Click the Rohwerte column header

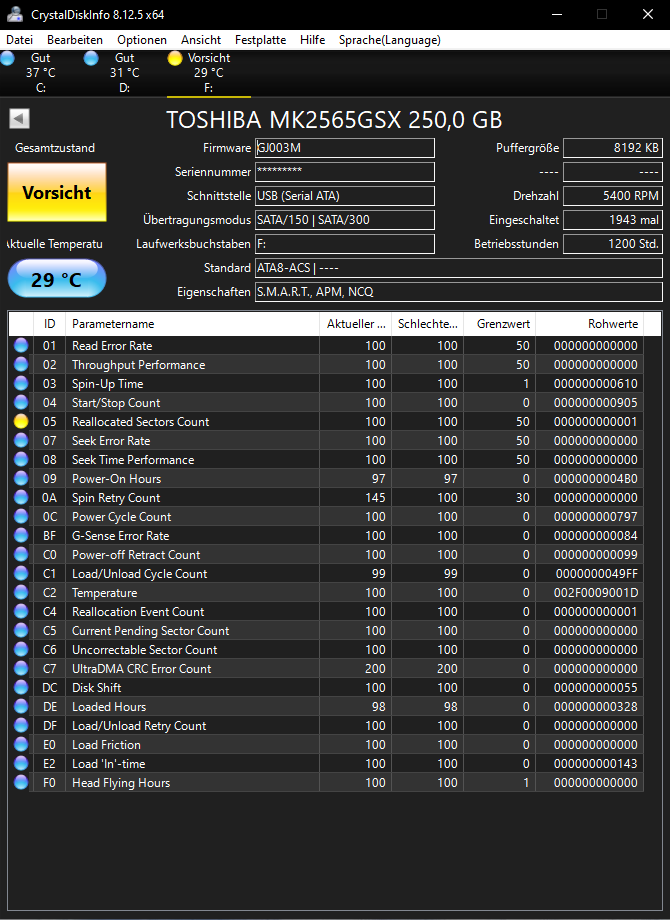(x=590, y=324)
